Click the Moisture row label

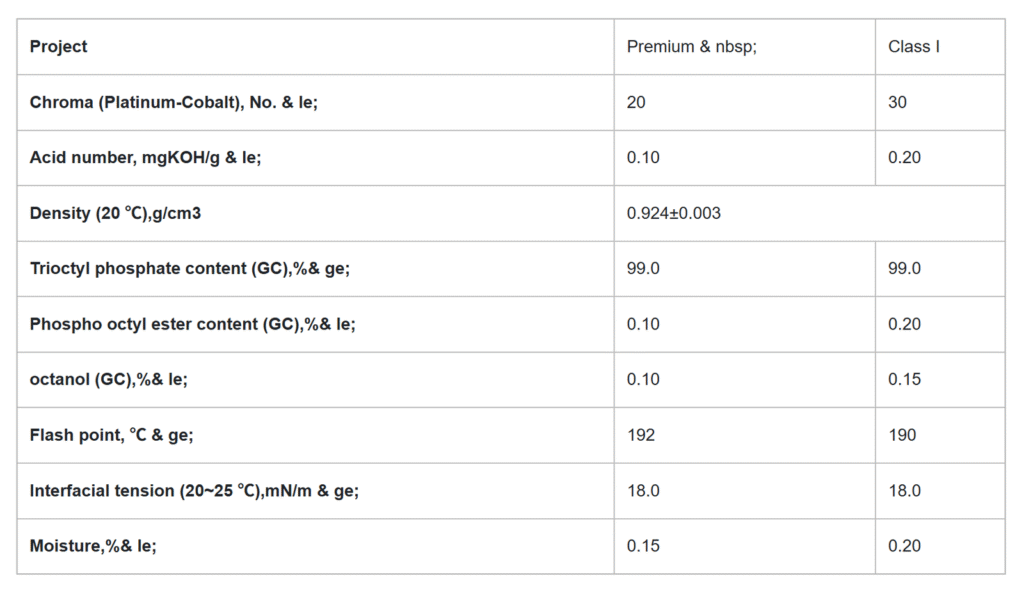[93, 546]
